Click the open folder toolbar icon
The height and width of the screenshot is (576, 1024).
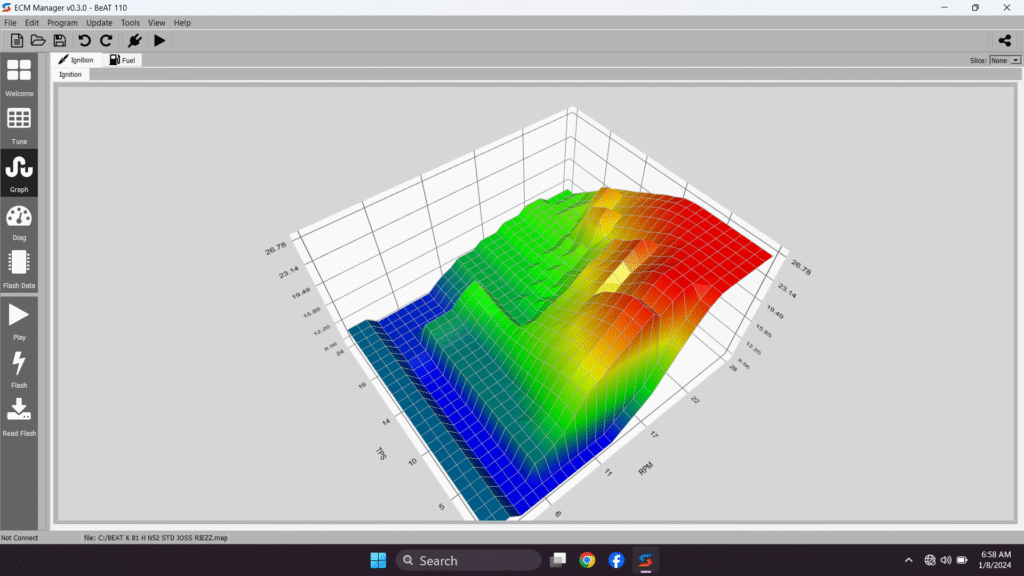pyautogui.click(x=38, y=41)
